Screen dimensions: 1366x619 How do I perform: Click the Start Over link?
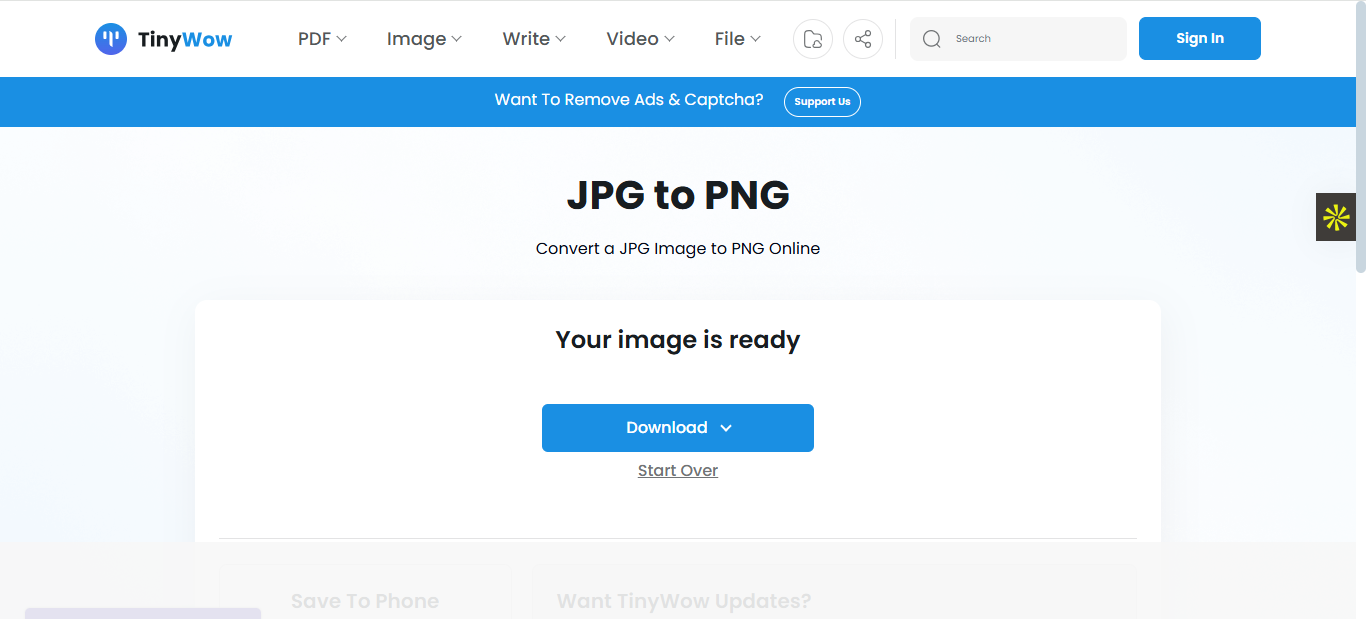(x=677, y=470)
